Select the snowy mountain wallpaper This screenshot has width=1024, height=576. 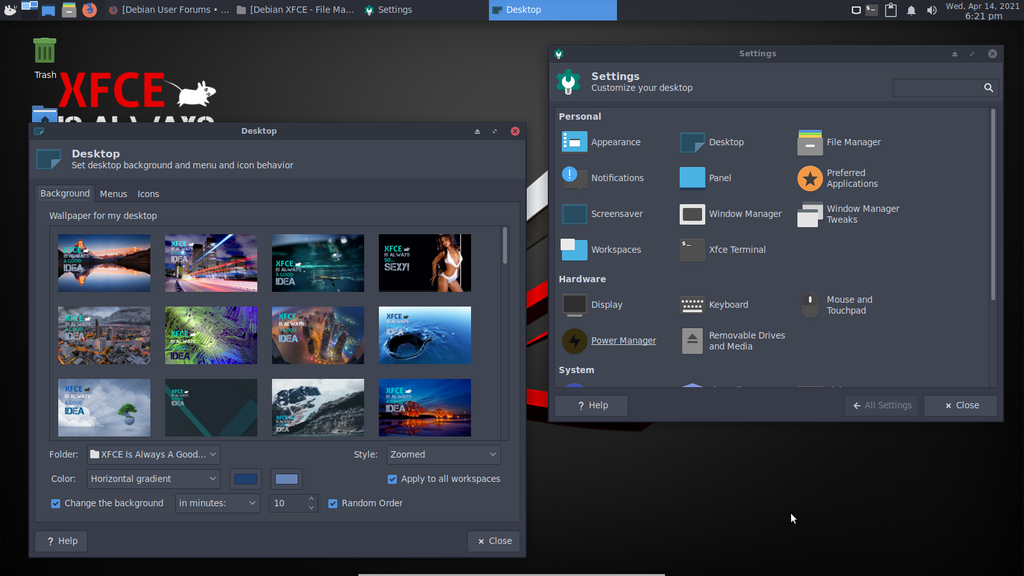318,408
